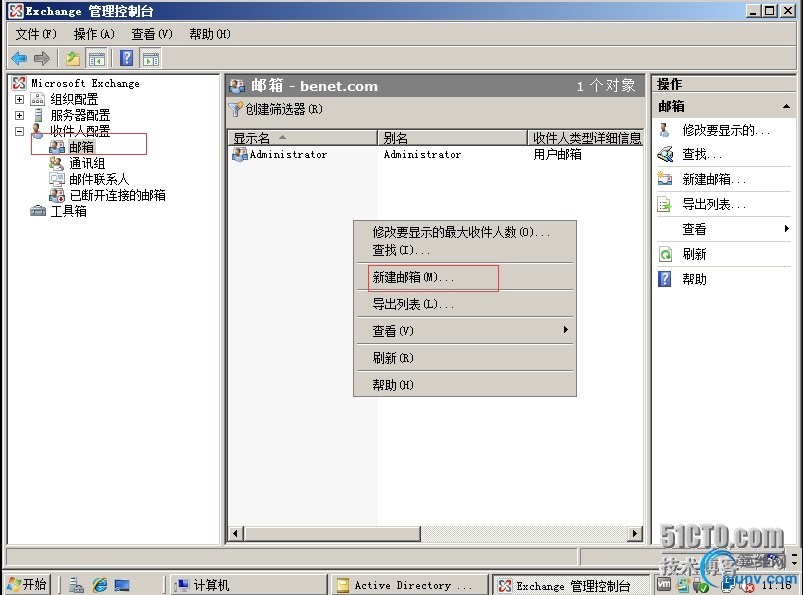803x595 pixels.
Task: Click the horizontal scrollbar left arrow
Action: [235, 534]
